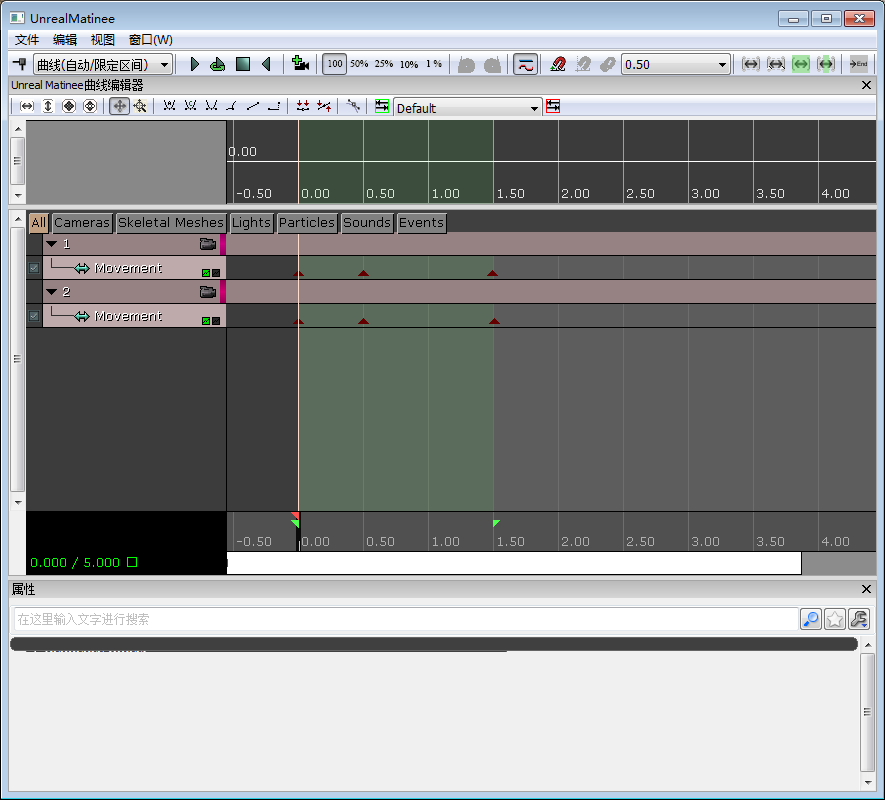Set playback speed to 50%
This screenshot has height=800, width=885.
(x=359, y=64)
